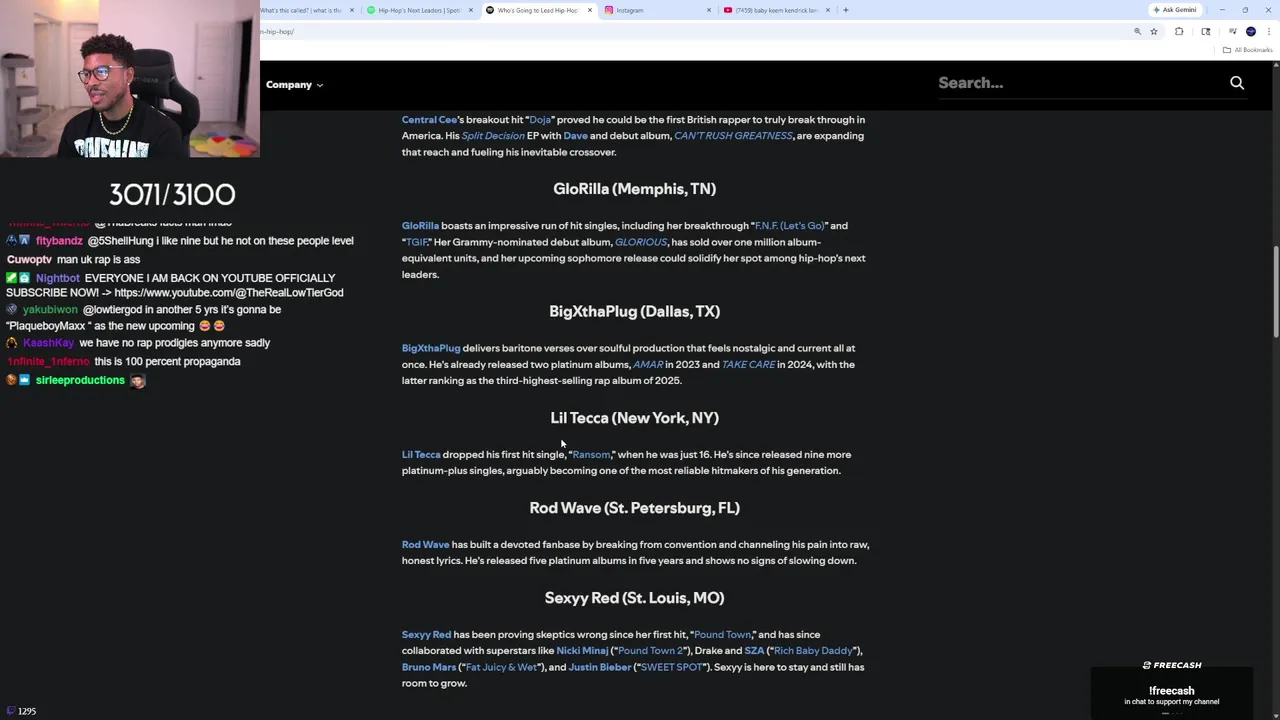Click the search magnifier icon in site header
1280x720 pixels.
[x=1237, y=83]
